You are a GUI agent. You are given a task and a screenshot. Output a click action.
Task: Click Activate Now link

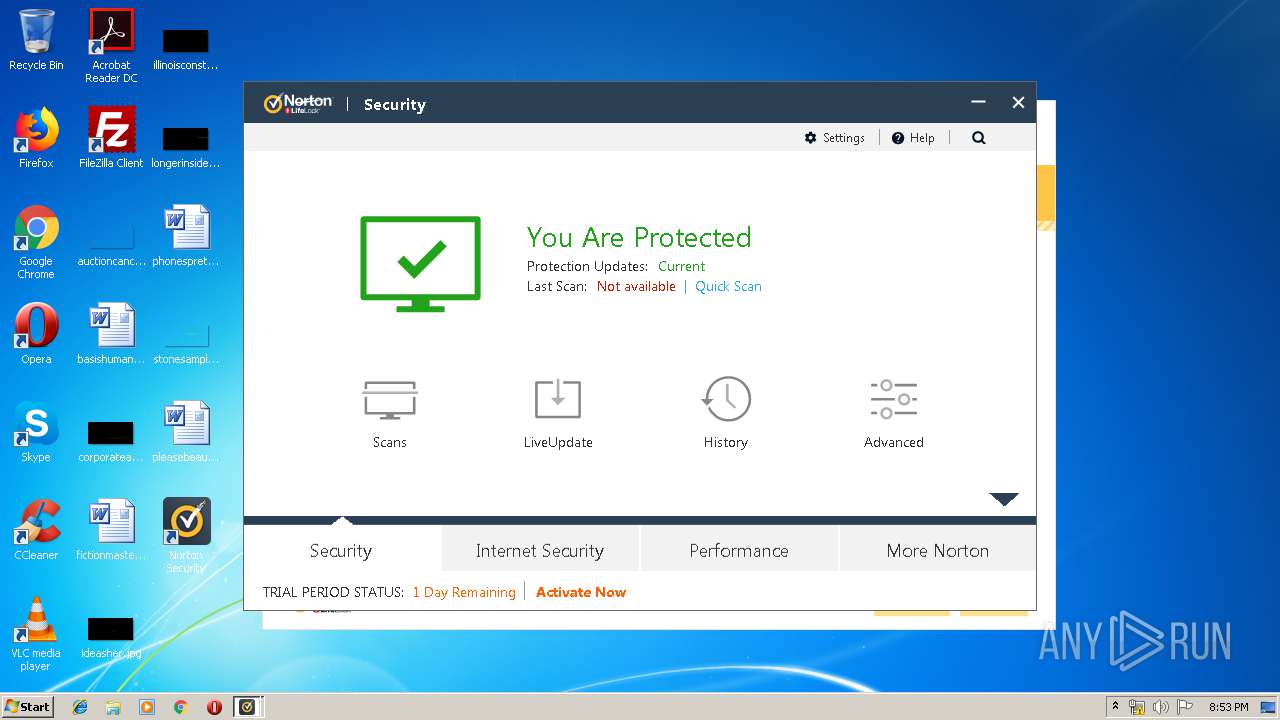[x=581, y=592]
